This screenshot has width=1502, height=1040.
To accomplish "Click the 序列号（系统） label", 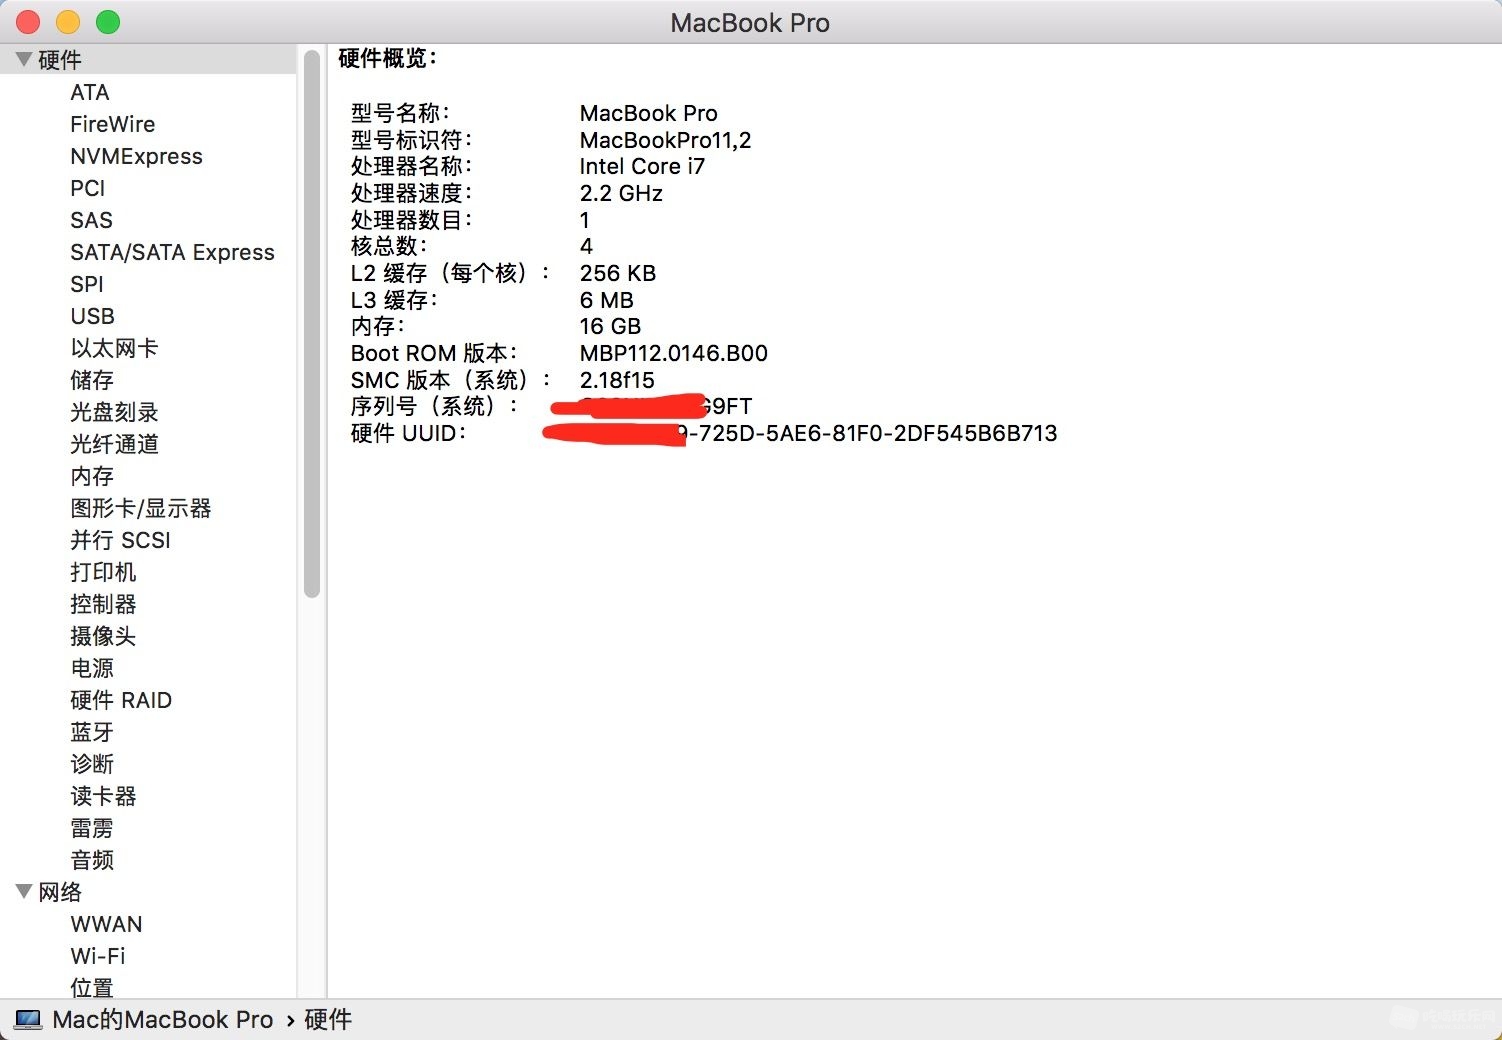I will coord(435,406).
